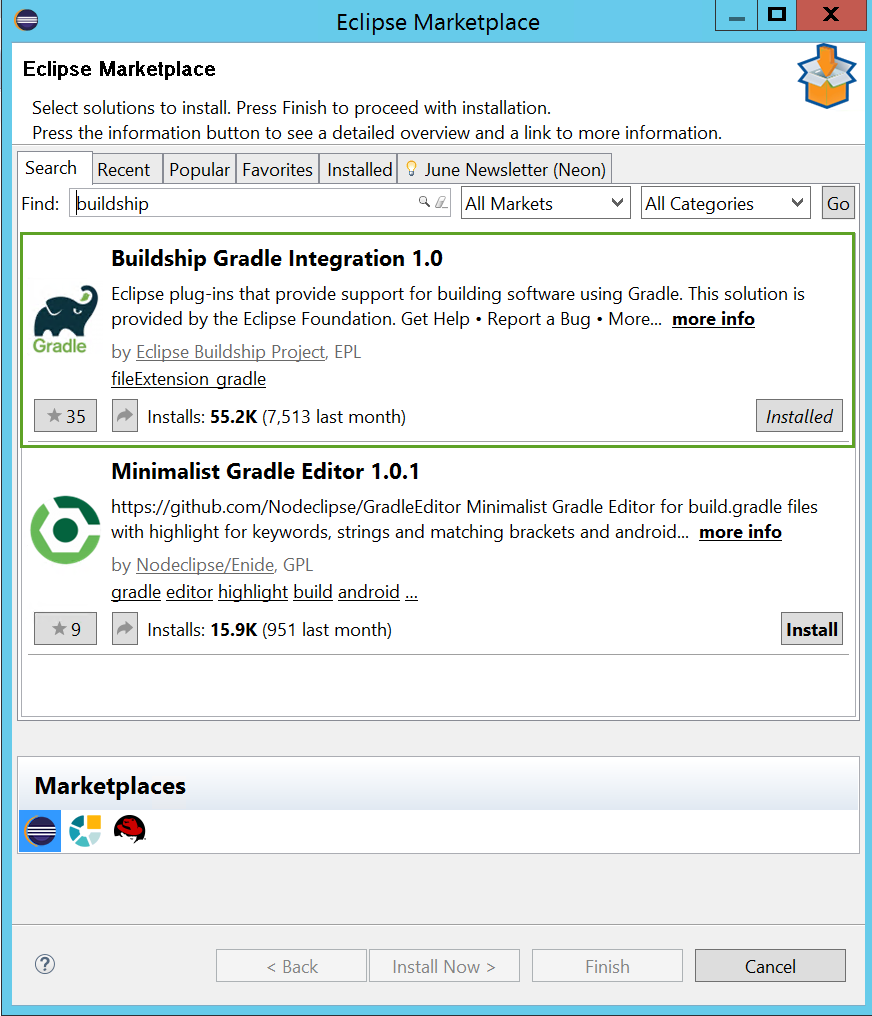Click the Finish button
The image size is (872, 1016).
[x=607, y=965]
